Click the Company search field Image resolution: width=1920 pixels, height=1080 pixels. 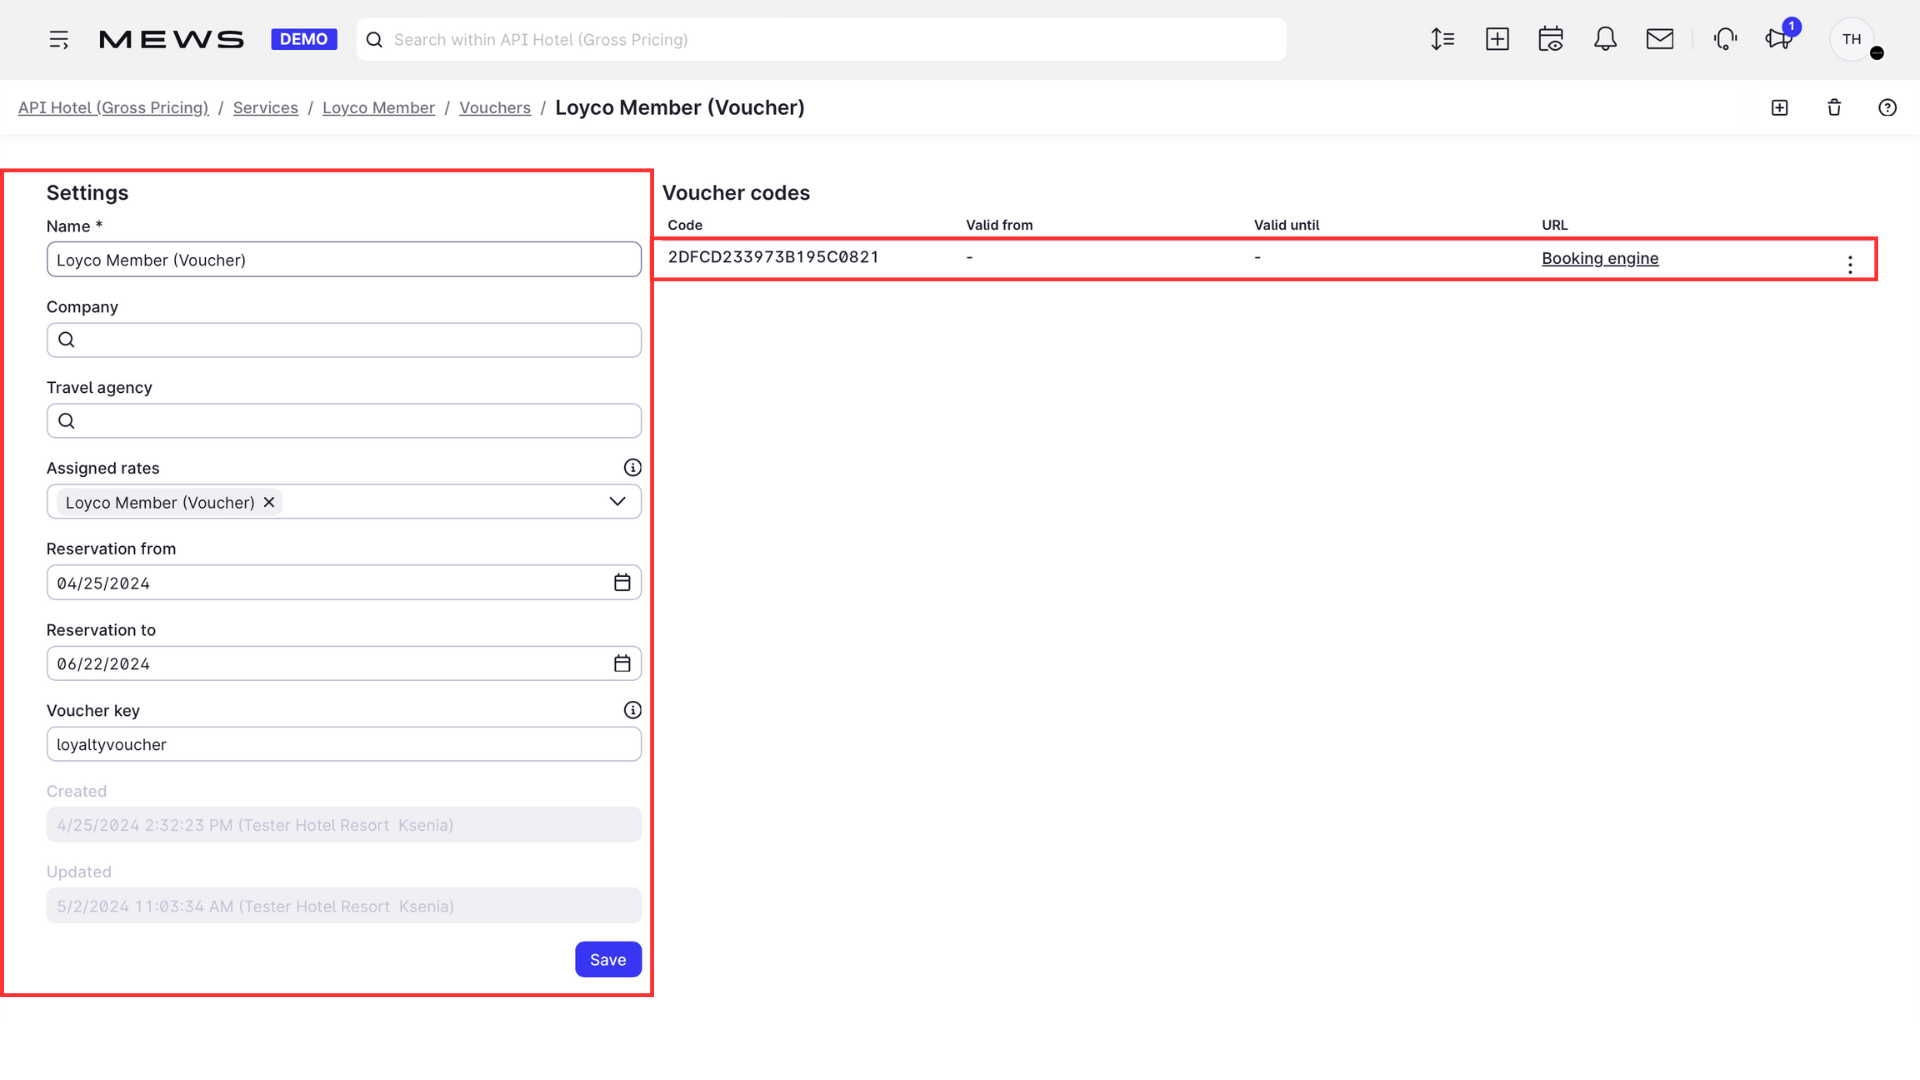point(344,340)
